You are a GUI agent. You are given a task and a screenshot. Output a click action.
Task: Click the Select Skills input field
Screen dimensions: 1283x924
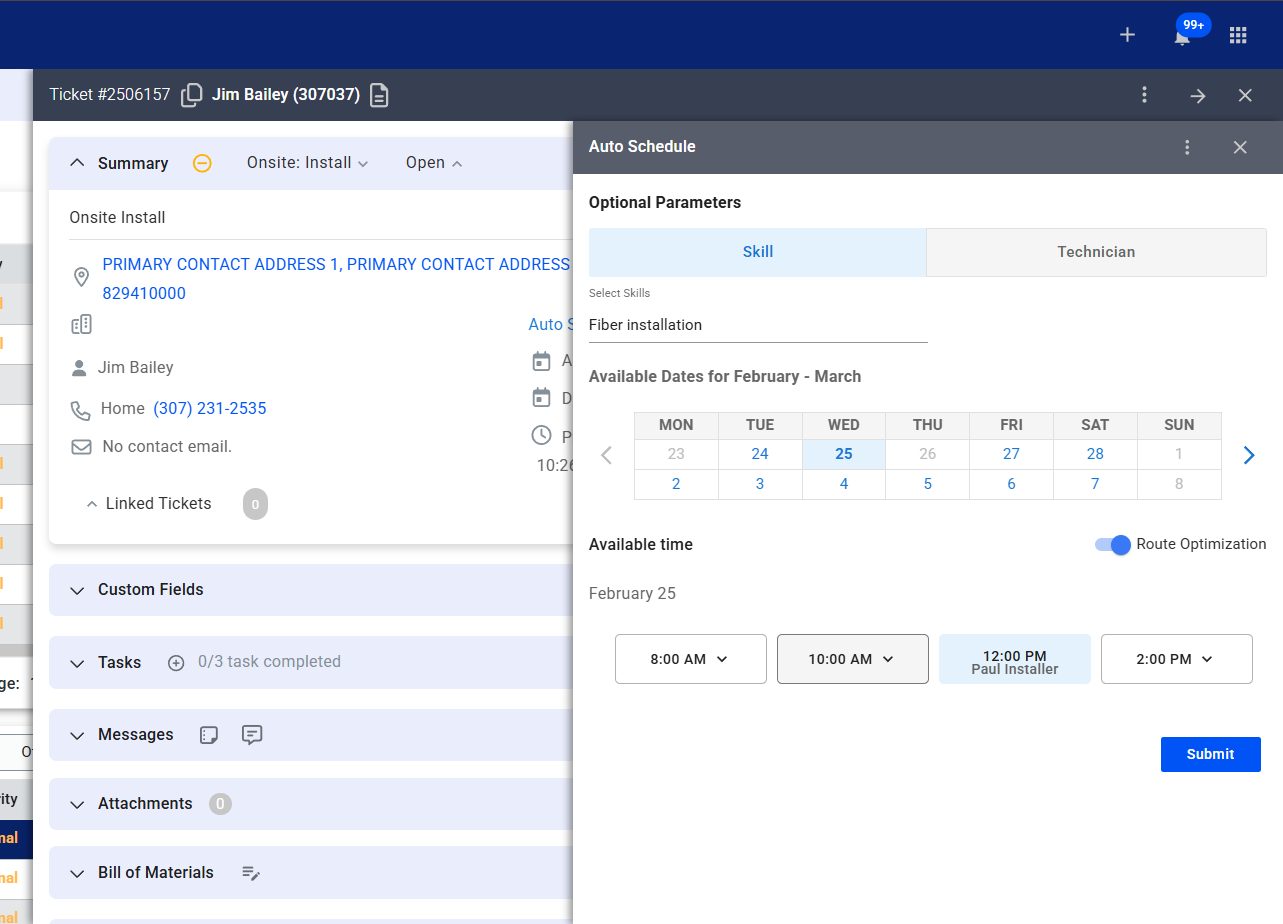757,325
